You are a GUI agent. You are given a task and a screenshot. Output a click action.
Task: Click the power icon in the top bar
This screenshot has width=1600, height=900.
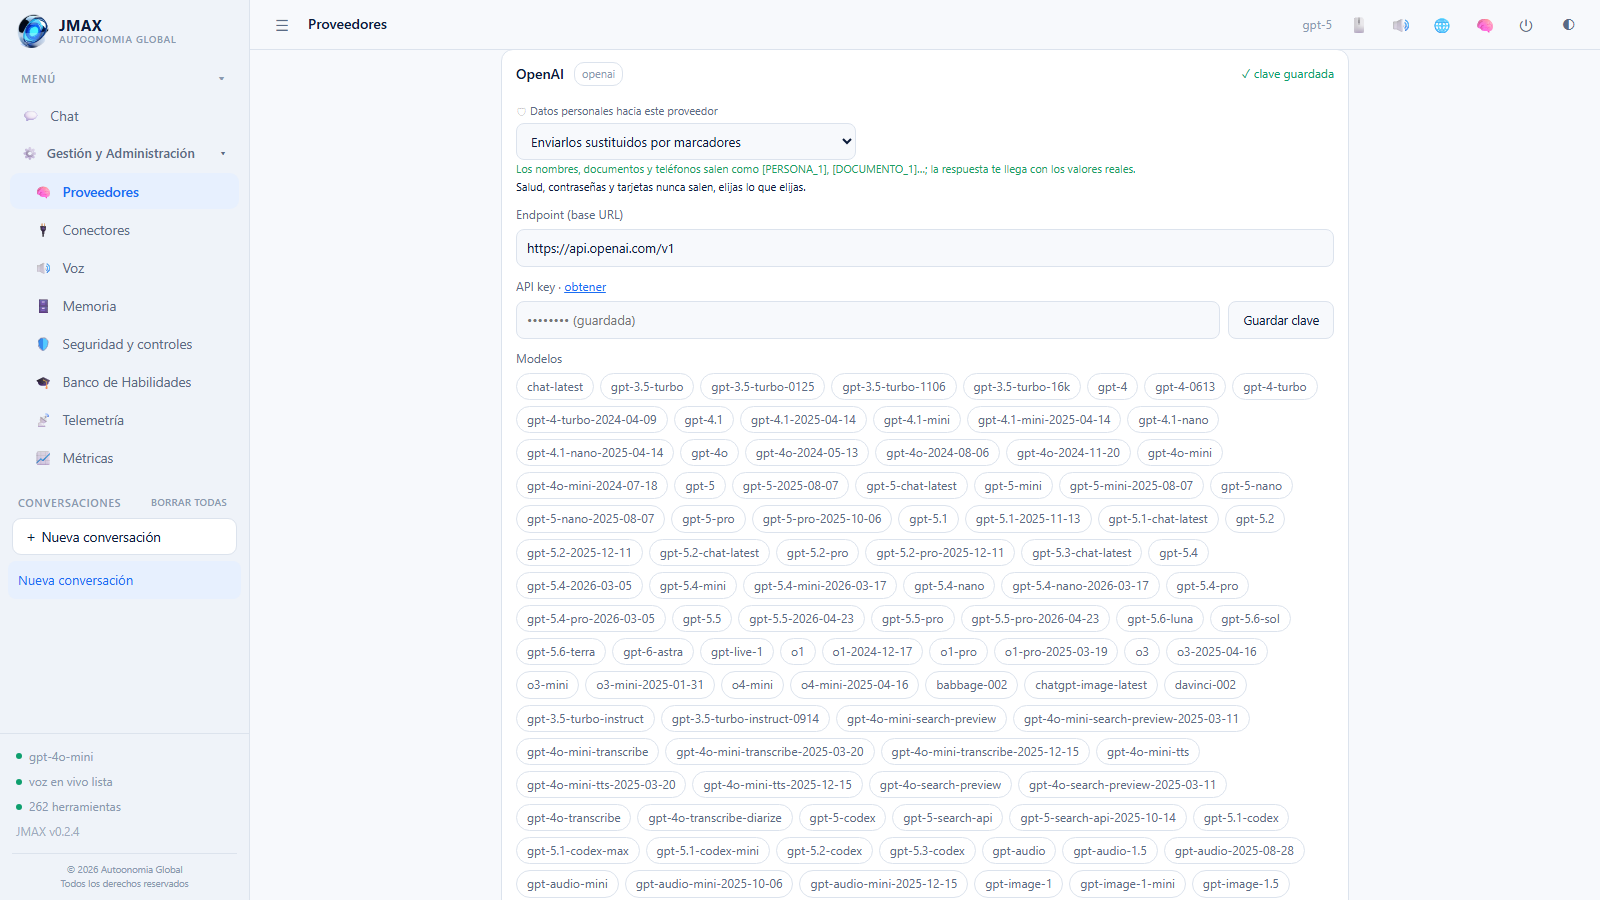point(1526,25)
